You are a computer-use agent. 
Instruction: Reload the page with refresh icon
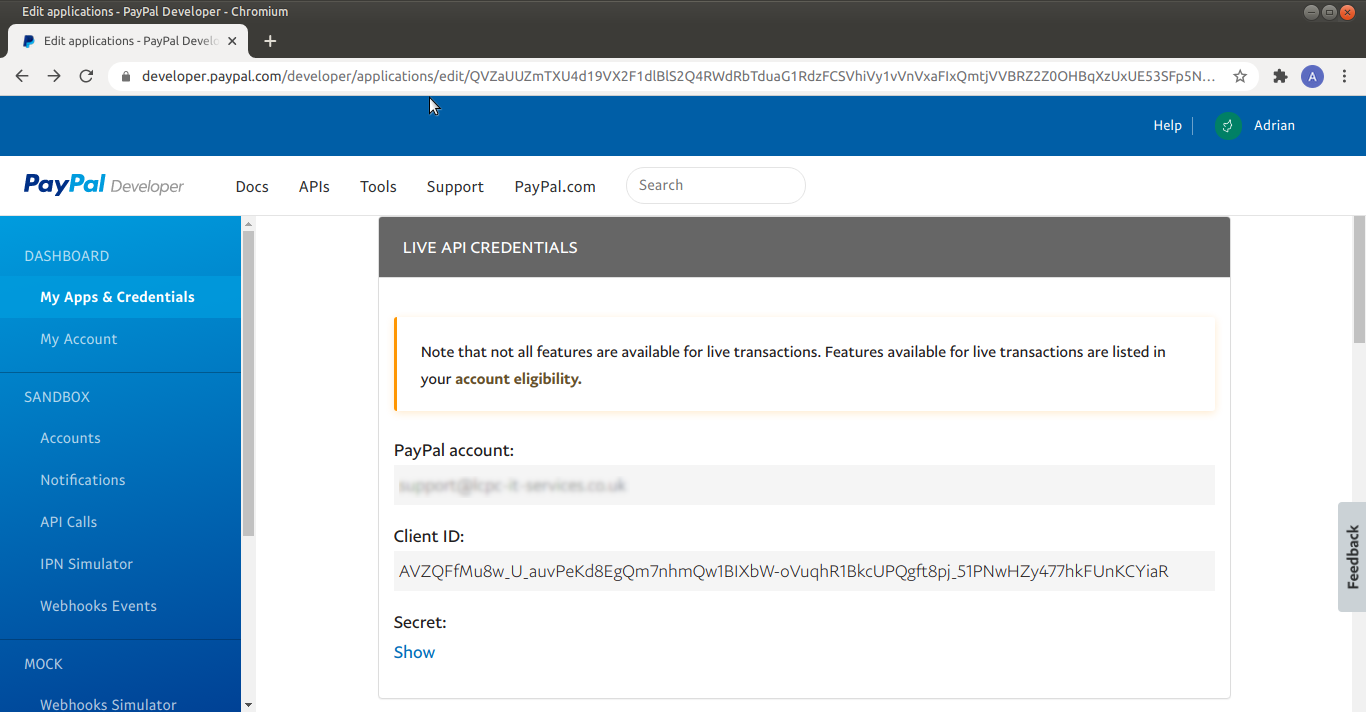86,76
